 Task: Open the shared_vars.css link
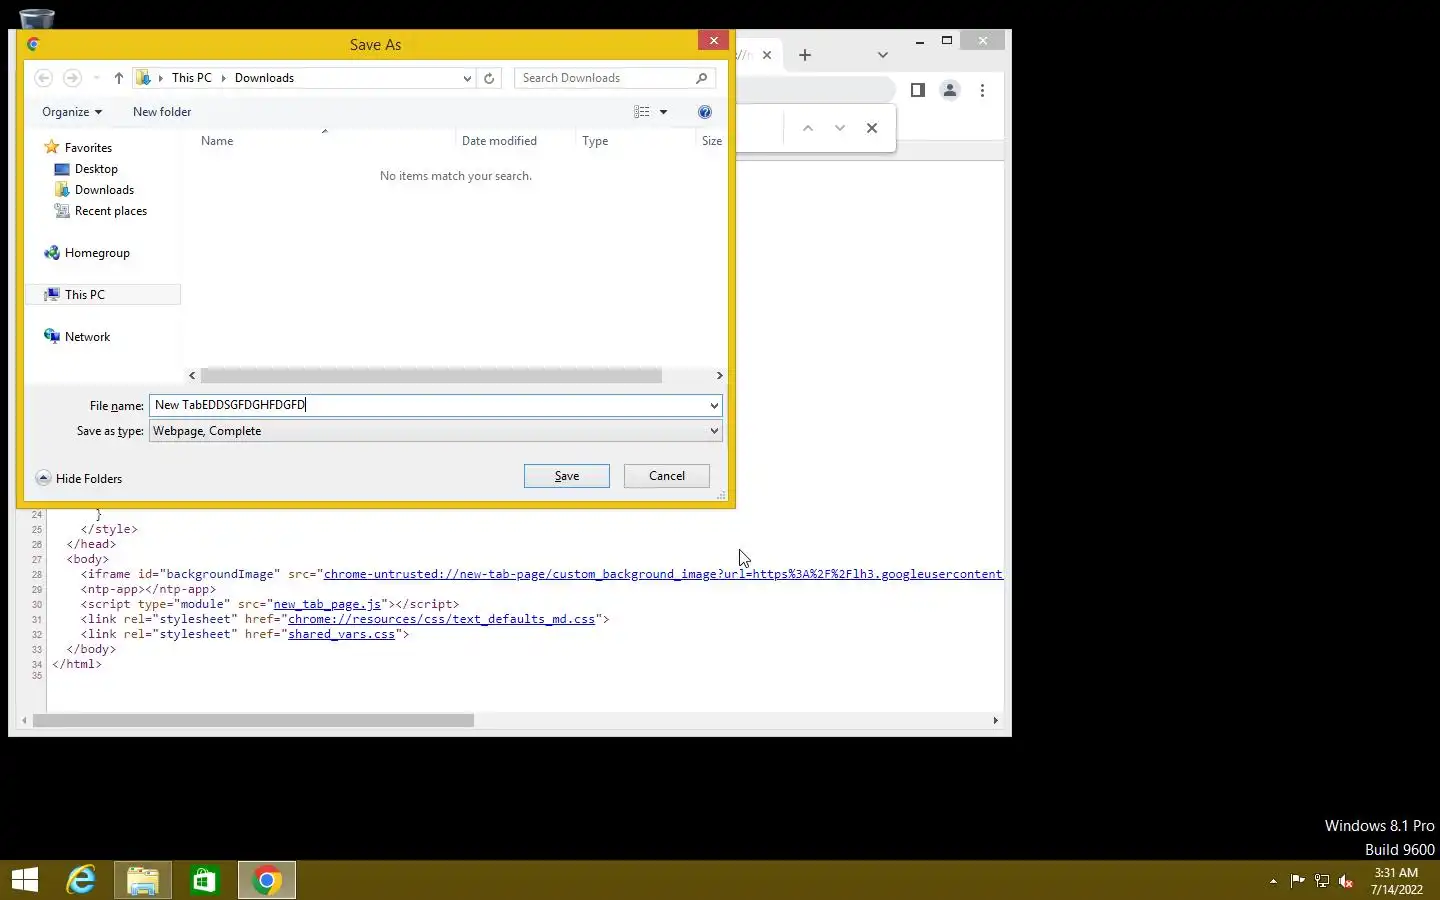341,634
